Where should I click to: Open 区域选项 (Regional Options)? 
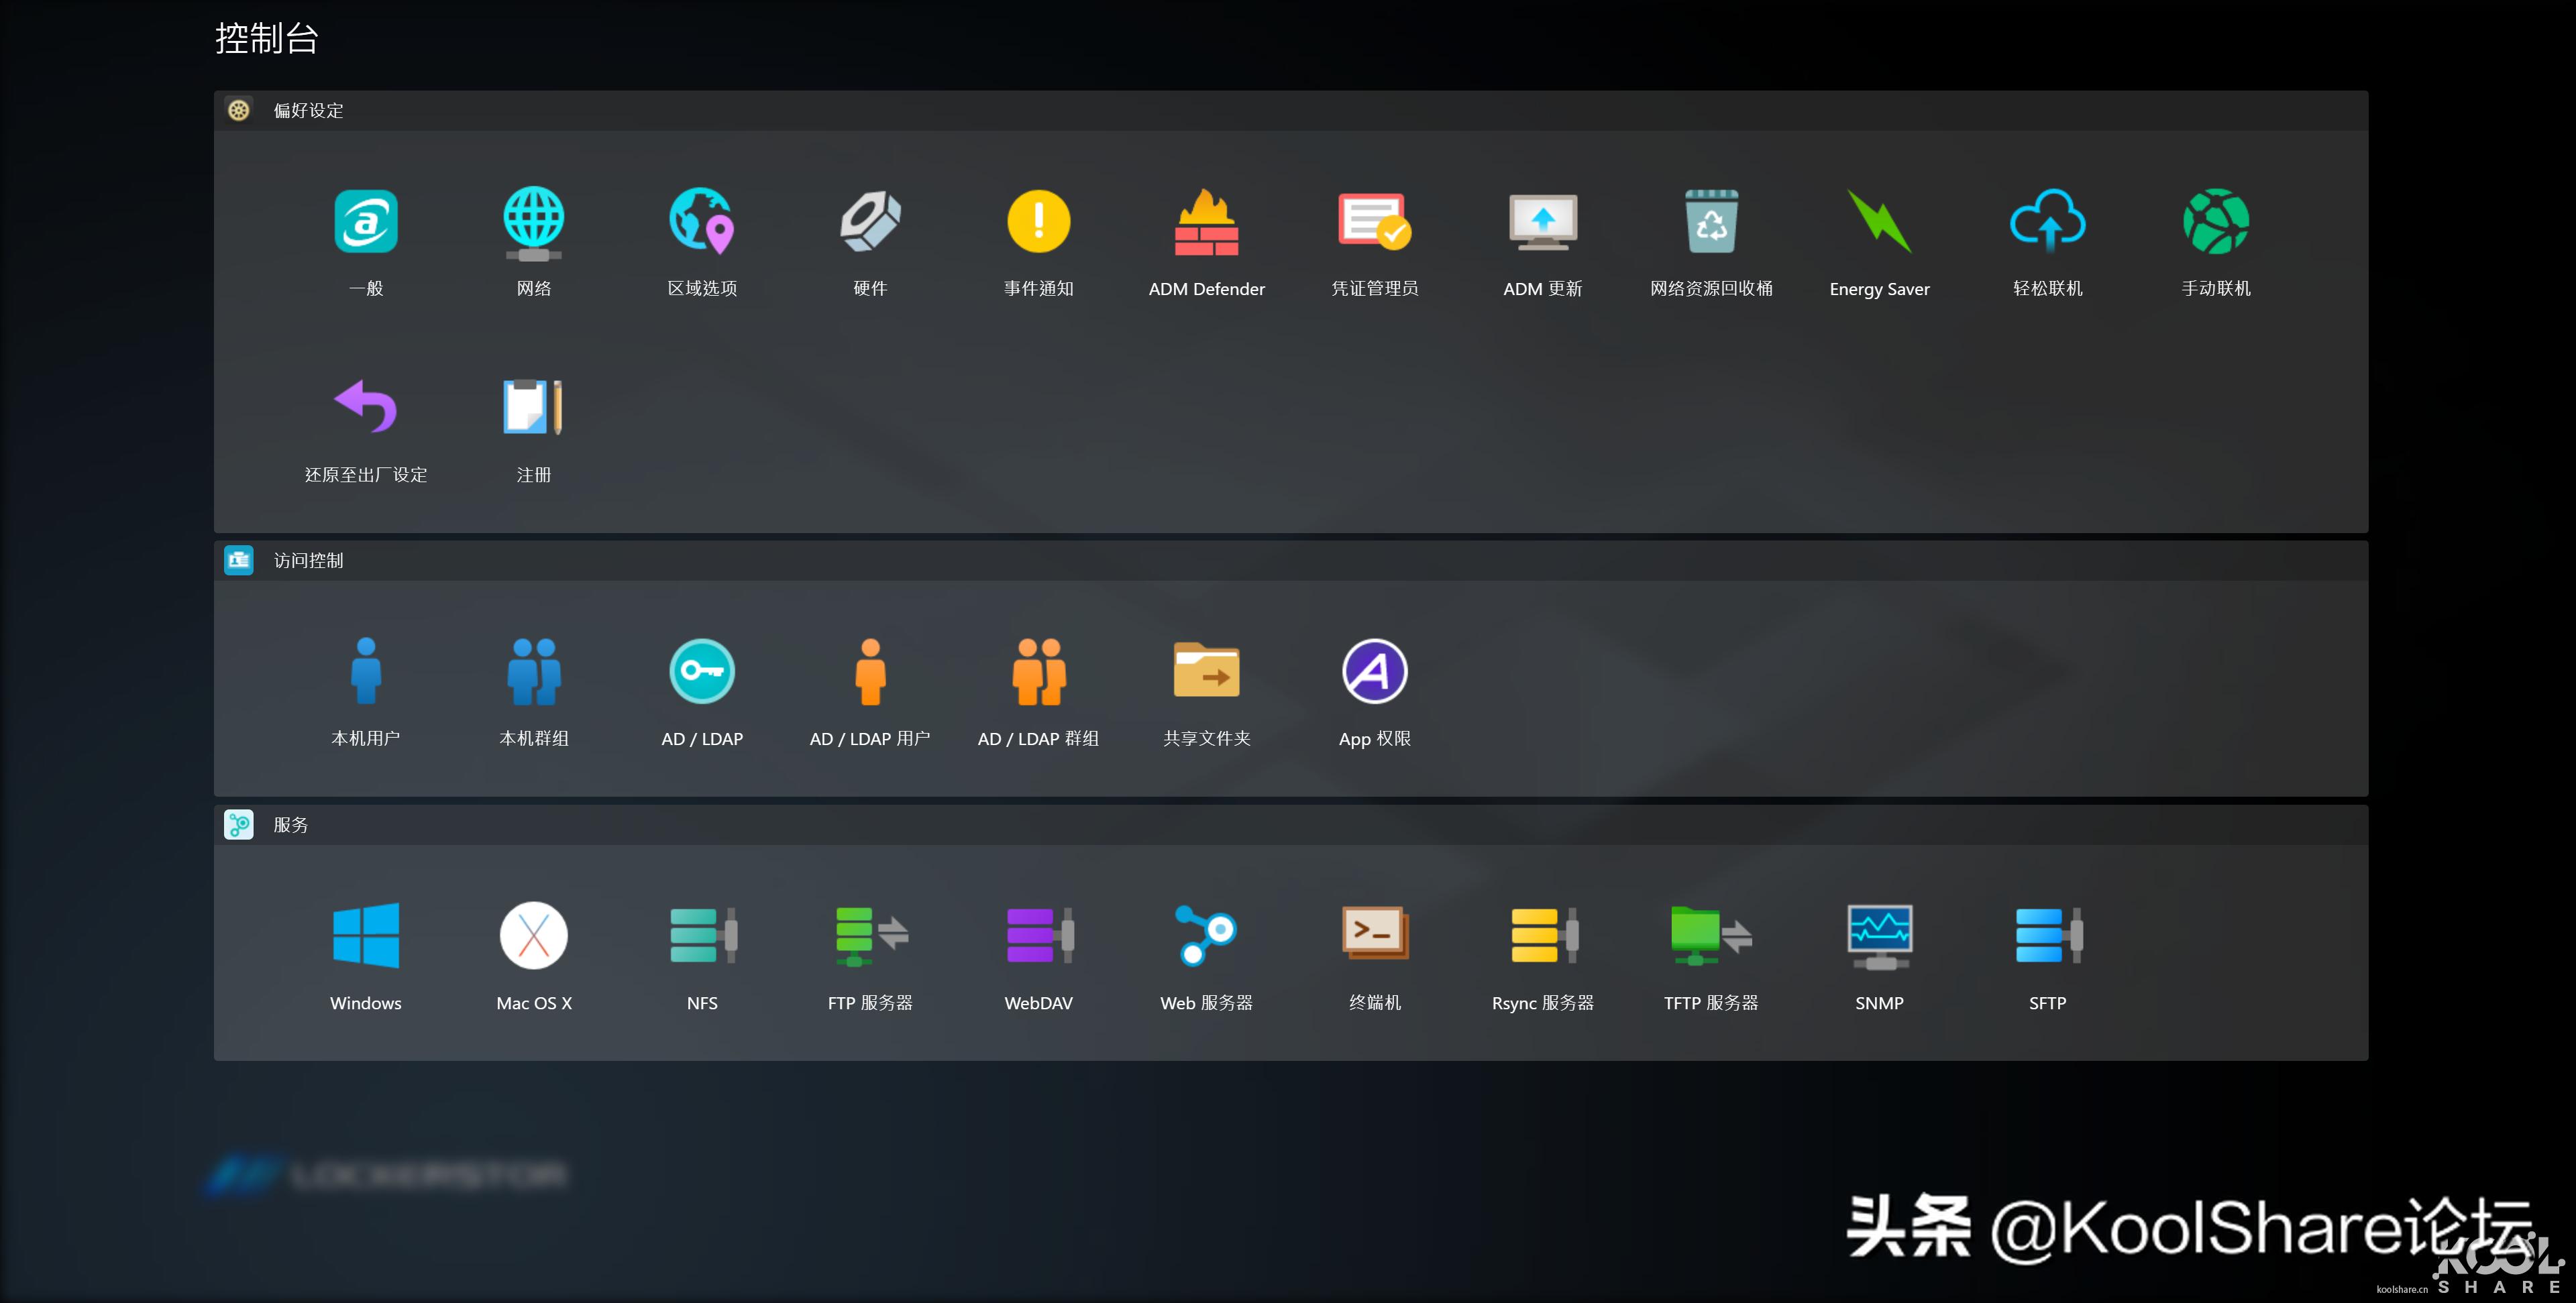pos(701,240)
